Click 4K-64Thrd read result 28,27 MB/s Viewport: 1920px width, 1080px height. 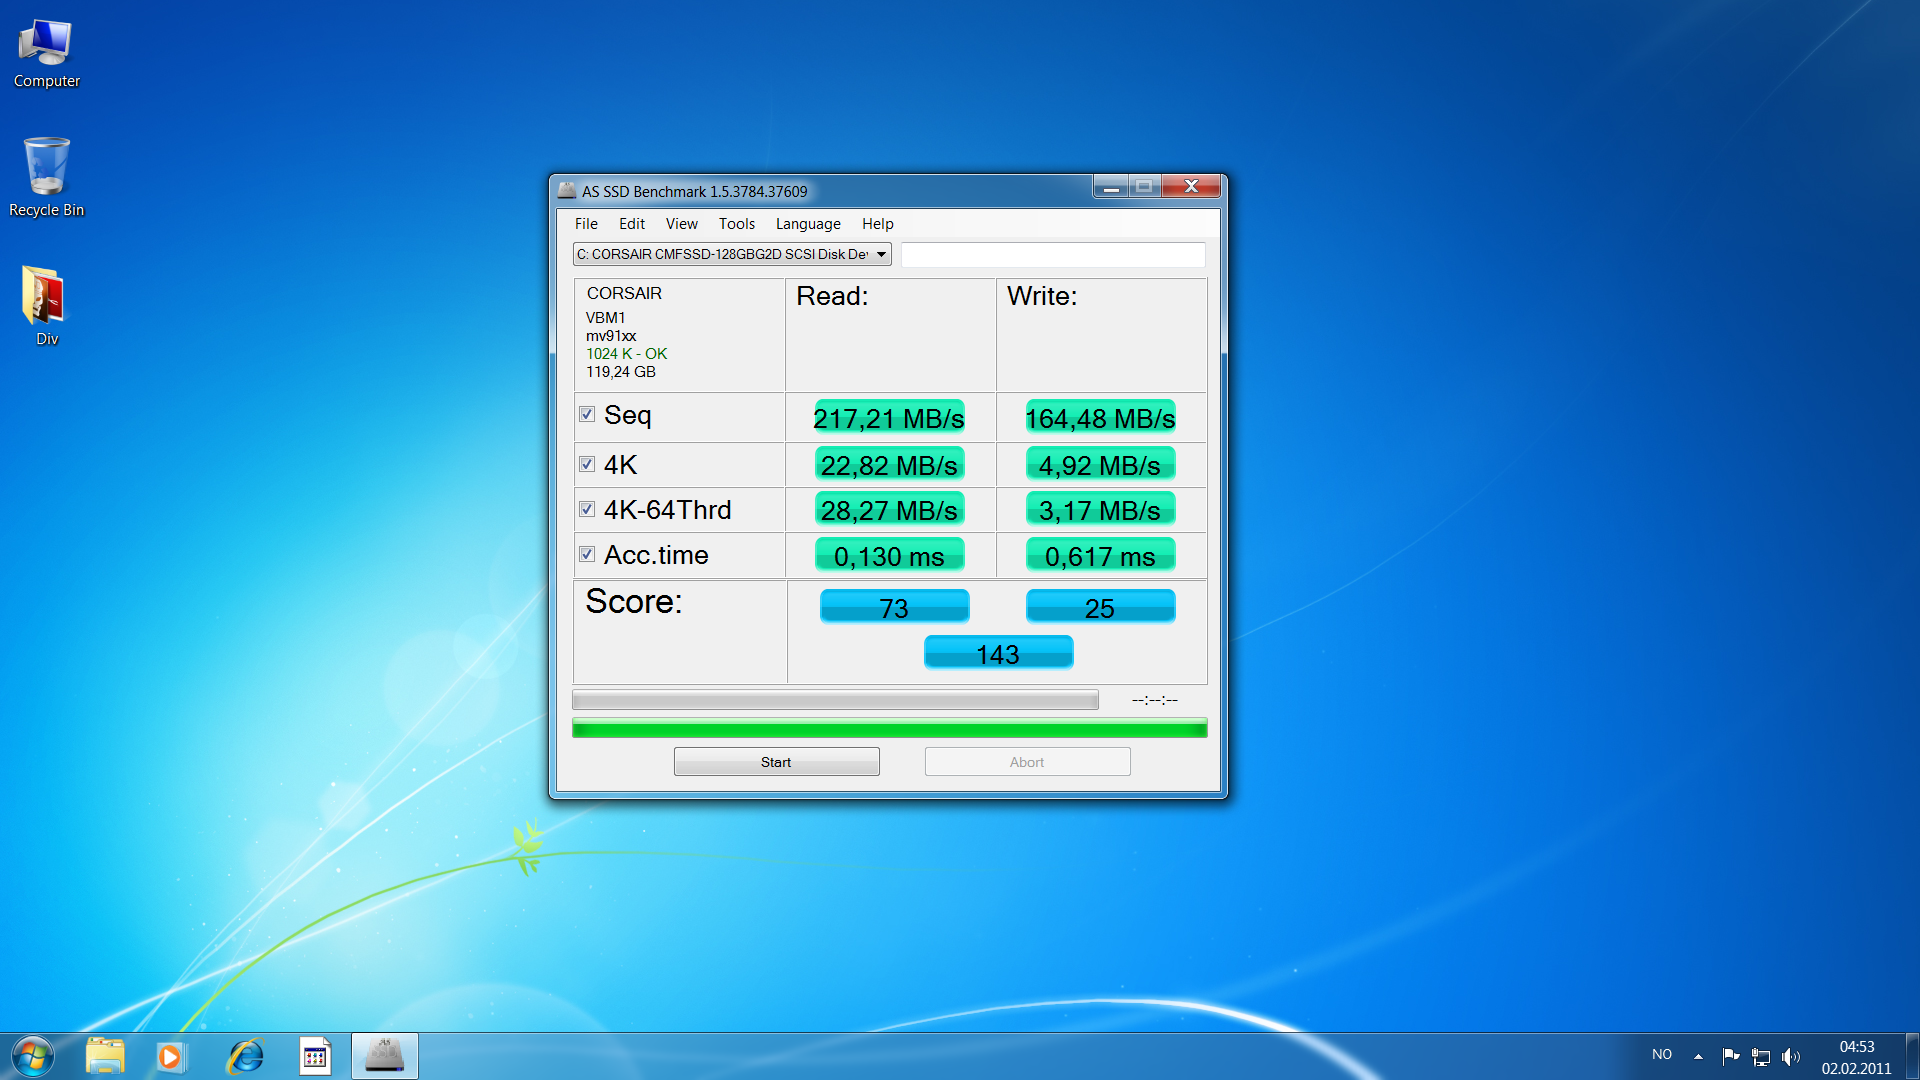pos(889,509)
